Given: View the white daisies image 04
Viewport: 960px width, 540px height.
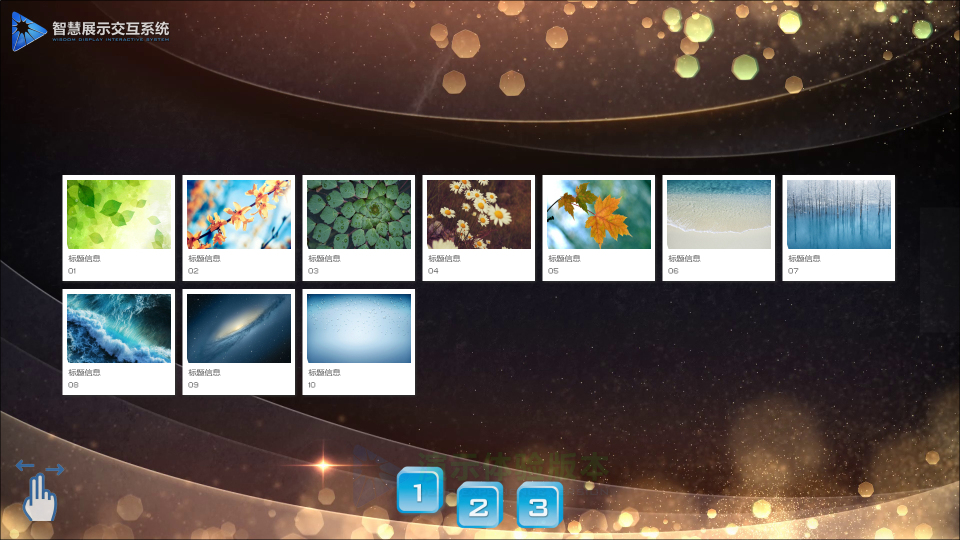Looking at the screenshot, I should (479, 214).
